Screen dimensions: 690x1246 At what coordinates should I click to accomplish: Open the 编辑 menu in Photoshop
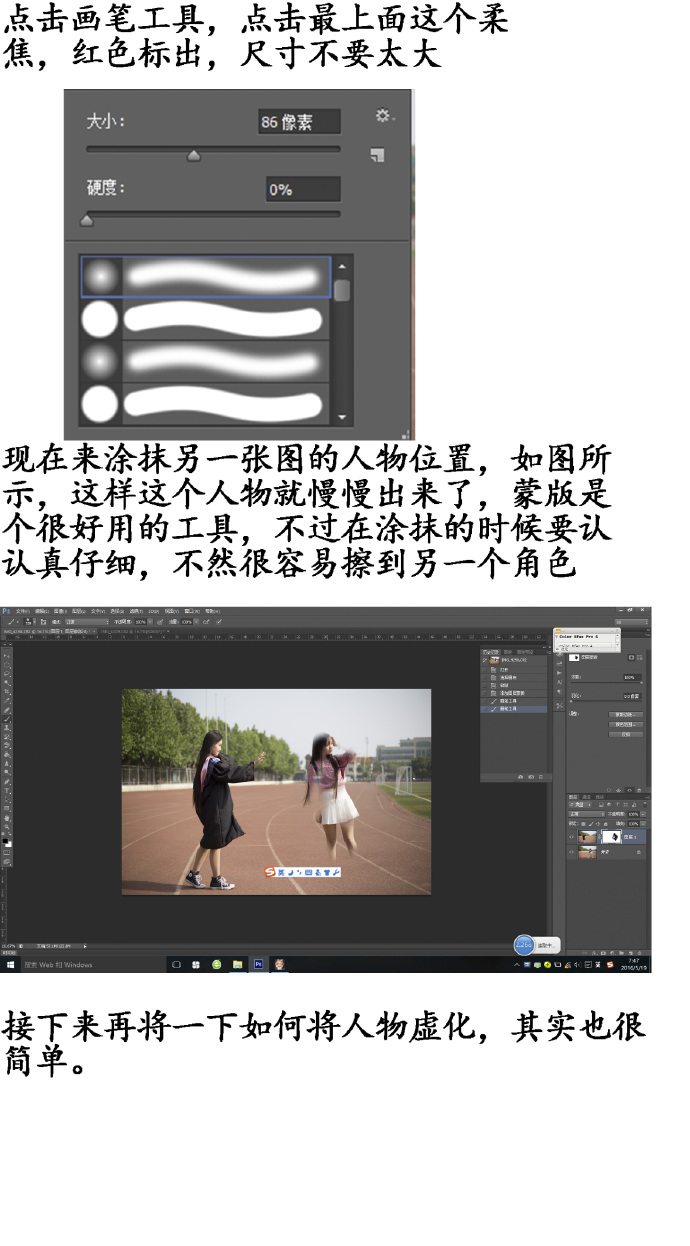point(42,611)
